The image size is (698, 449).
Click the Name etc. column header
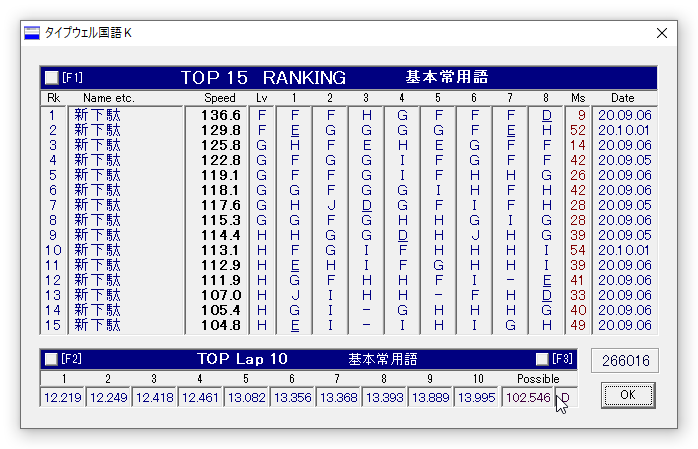[109, 98]
